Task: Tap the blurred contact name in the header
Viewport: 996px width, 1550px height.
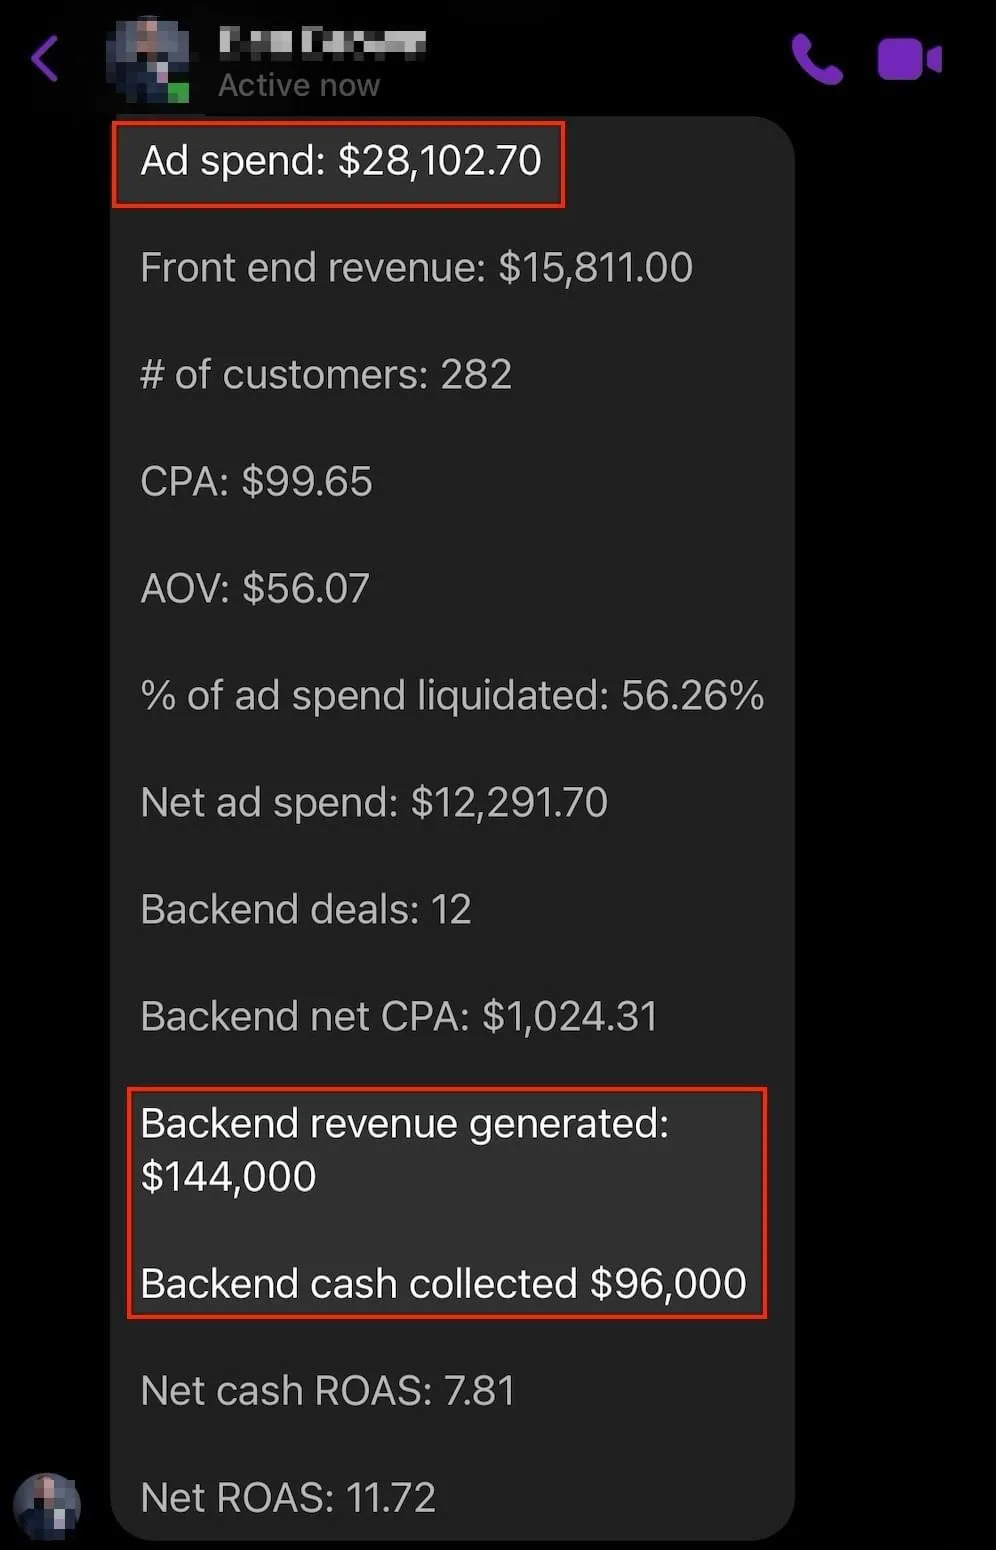Action: click(x=322, y=43)
